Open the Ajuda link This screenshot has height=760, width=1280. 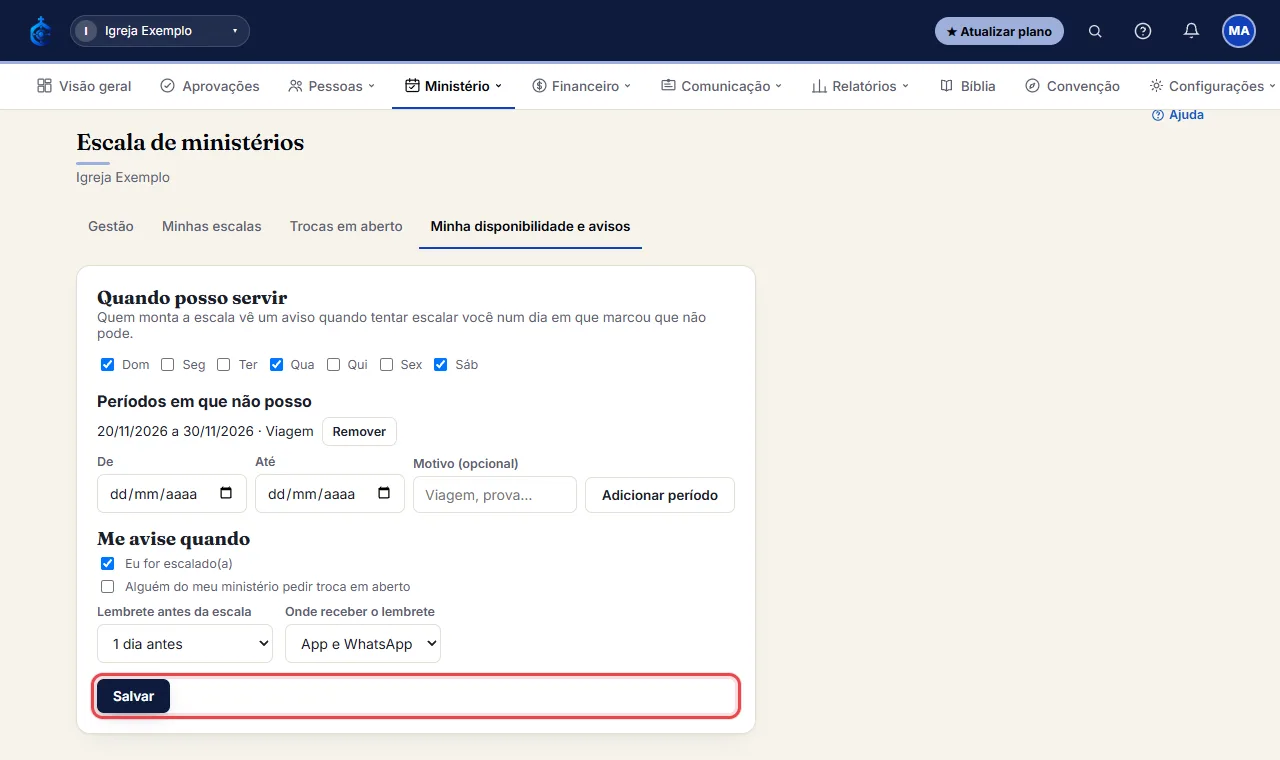click(1178, 115)
